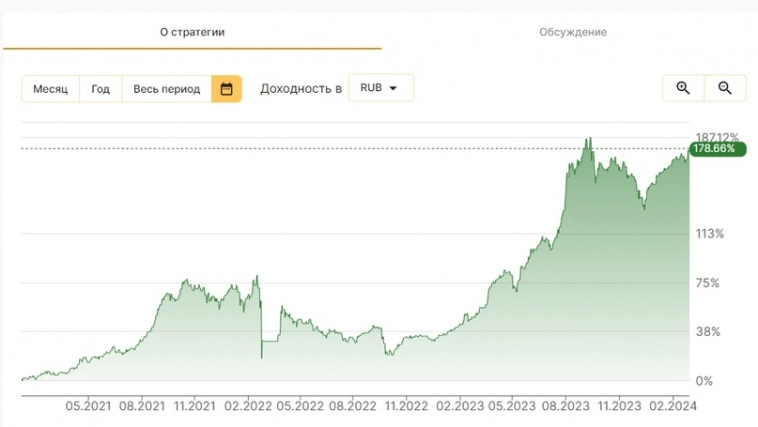Viewport: 758px width, 427px height.
Task: Select the Год period button
Action: click(101, 89)
